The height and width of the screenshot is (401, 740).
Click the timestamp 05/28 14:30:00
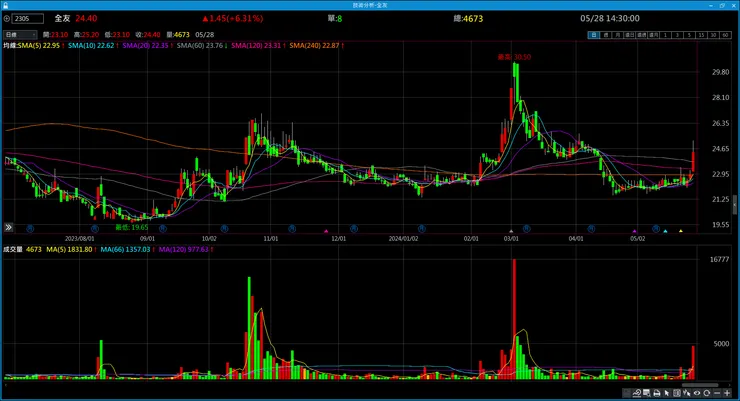(x=610, y=18)
